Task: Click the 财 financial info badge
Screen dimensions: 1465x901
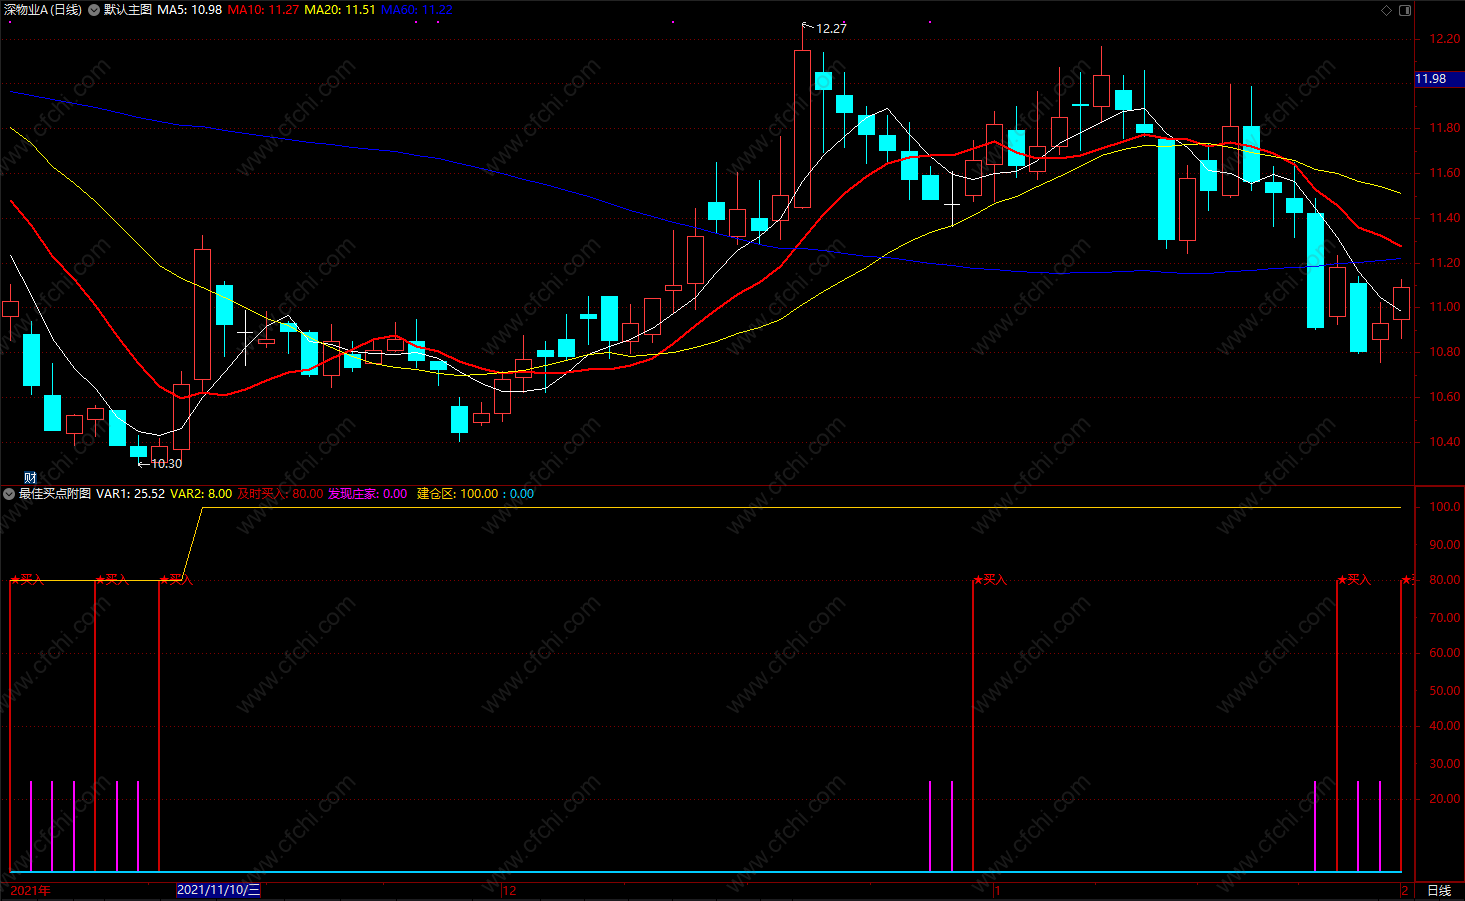Action: (30, 478)
